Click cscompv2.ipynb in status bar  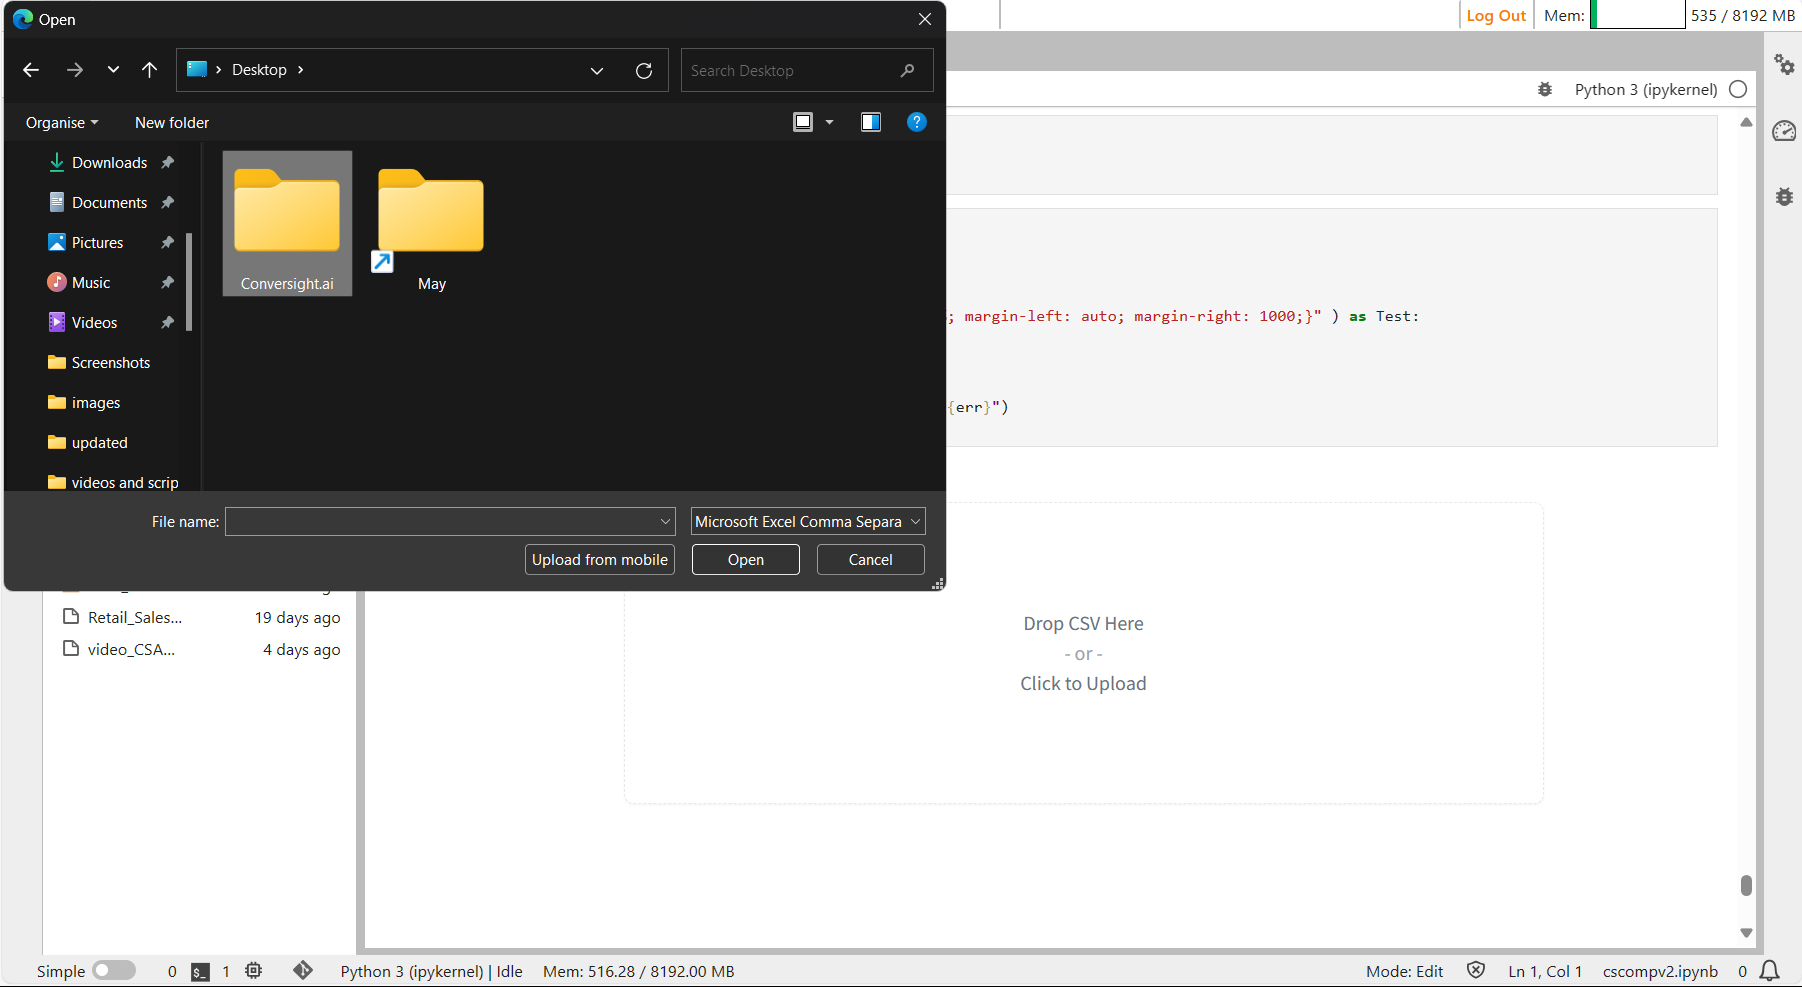[x=1660, y=971]
